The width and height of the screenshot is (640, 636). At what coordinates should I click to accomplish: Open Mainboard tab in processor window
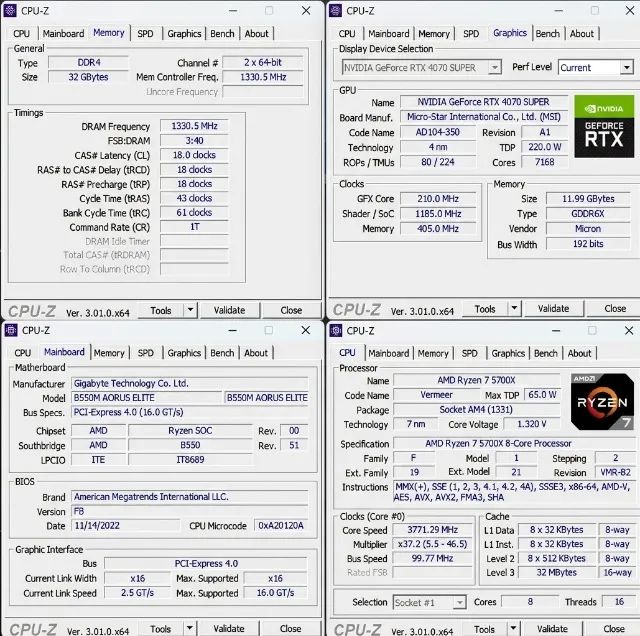pos(389,354)
